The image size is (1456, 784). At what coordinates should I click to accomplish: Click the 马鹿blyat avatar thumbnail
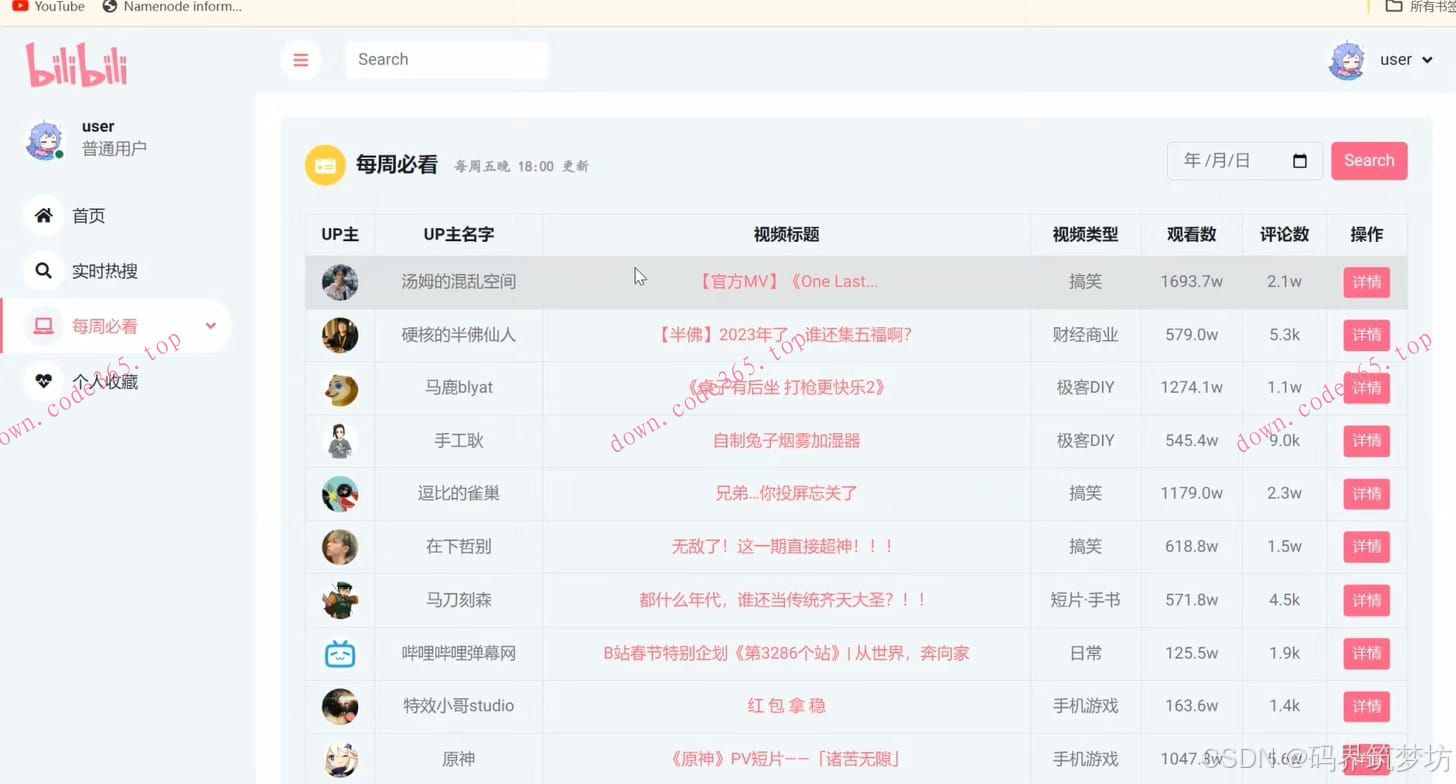(340, 387)
